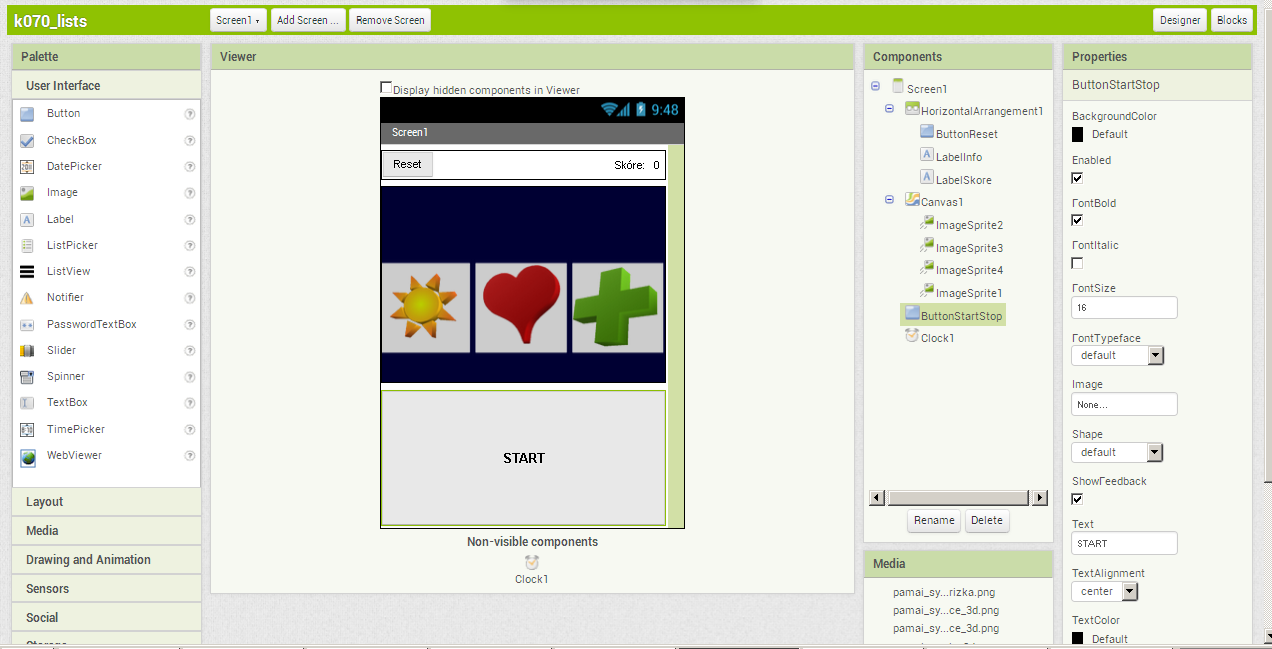Expand the Media palette section
Screen dimensions: 1272x649
pyautogui.click(x=107, y=531)
